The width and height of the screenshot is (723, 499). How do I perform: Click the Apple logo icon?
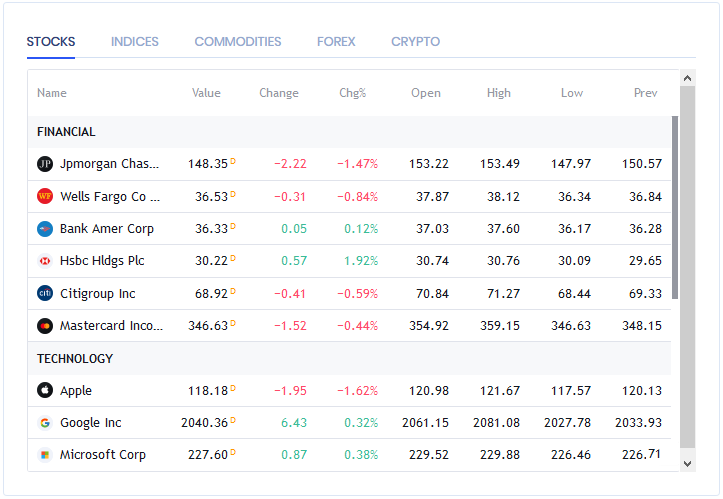pyautogui.click(x=45, y=391)
